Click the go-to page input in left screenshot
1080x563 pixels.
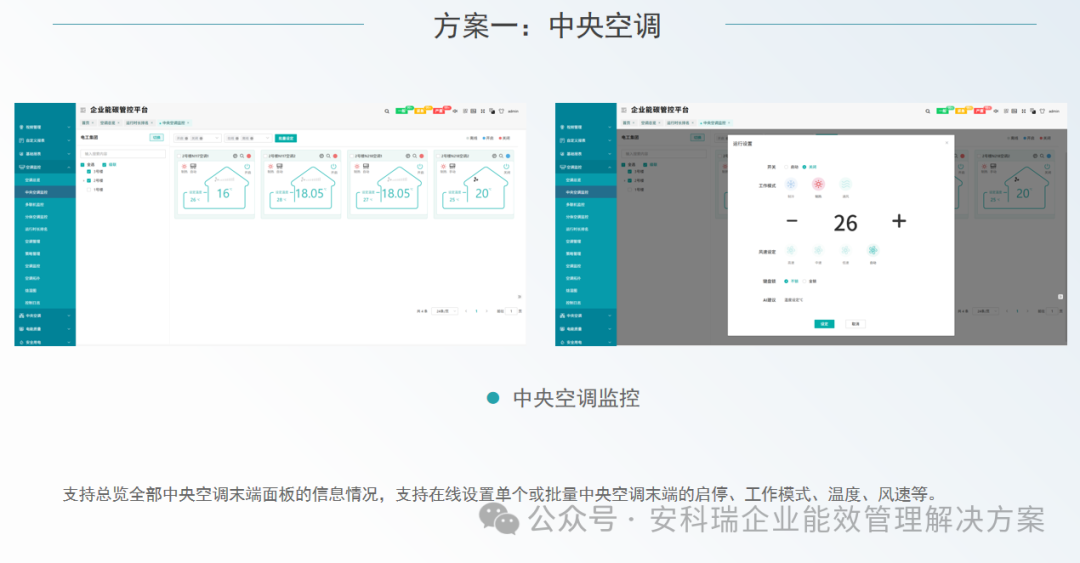click(511, 311)
